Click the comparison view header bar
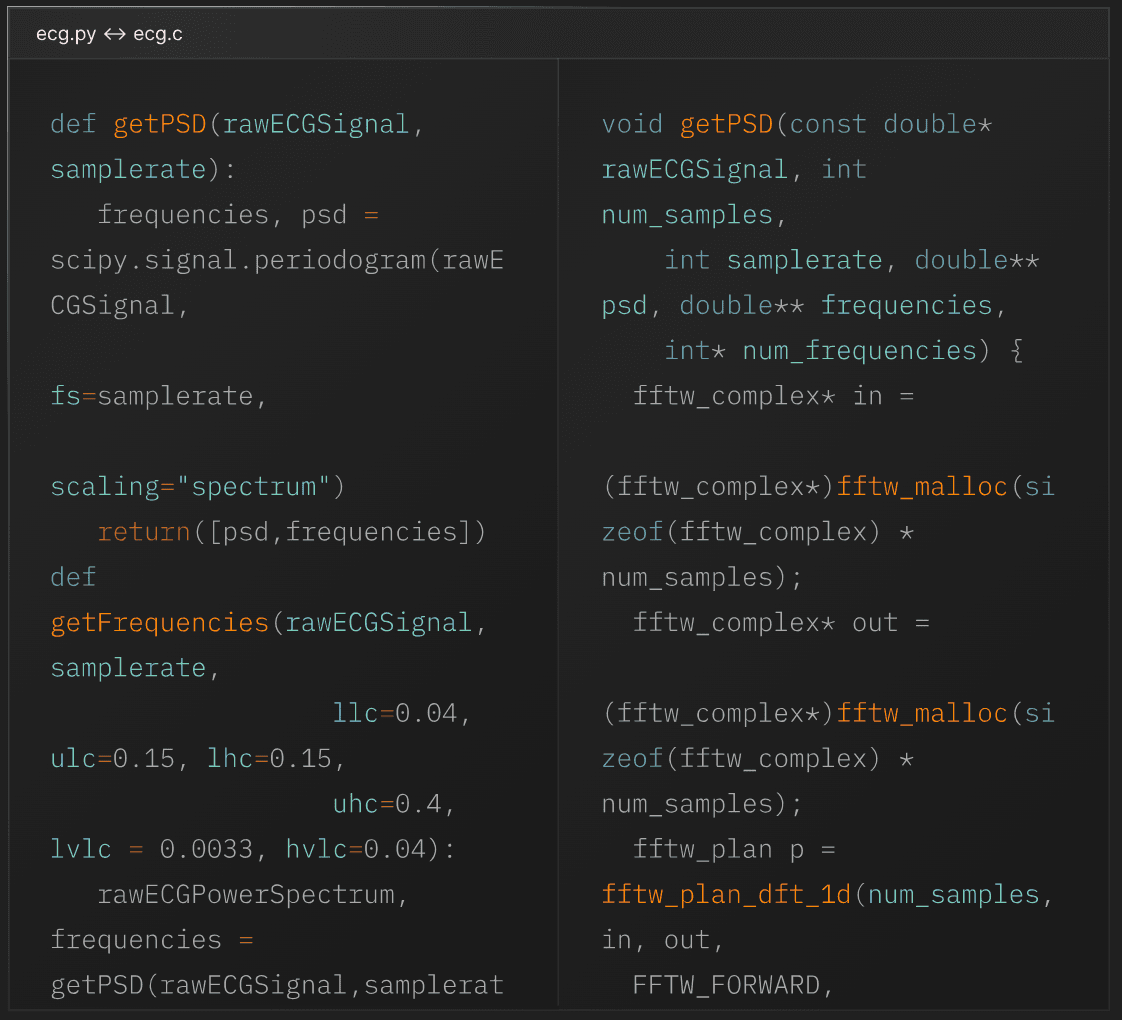 (561, 32)
